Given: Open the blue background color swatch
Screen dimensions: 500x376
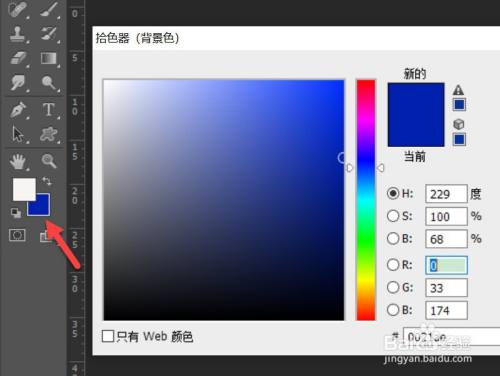Looking at the screenshot, I should coord(41,207).
